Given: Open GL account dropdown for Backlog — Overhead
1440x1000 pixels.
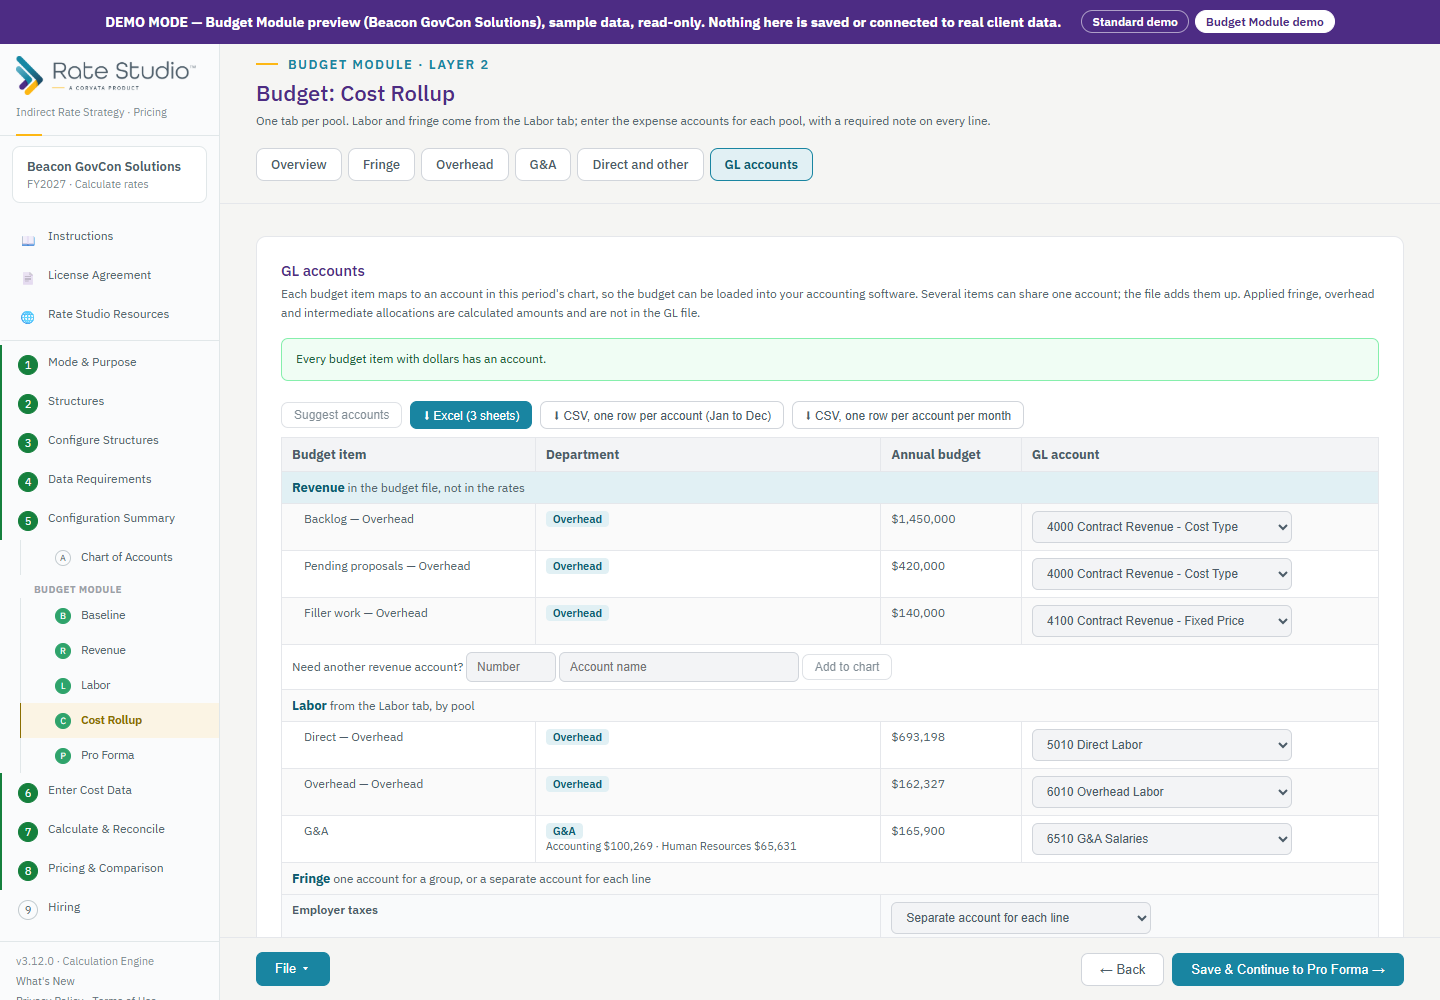Looking at the screenshot, I should pyautogui.click(x=1161, y=527).
